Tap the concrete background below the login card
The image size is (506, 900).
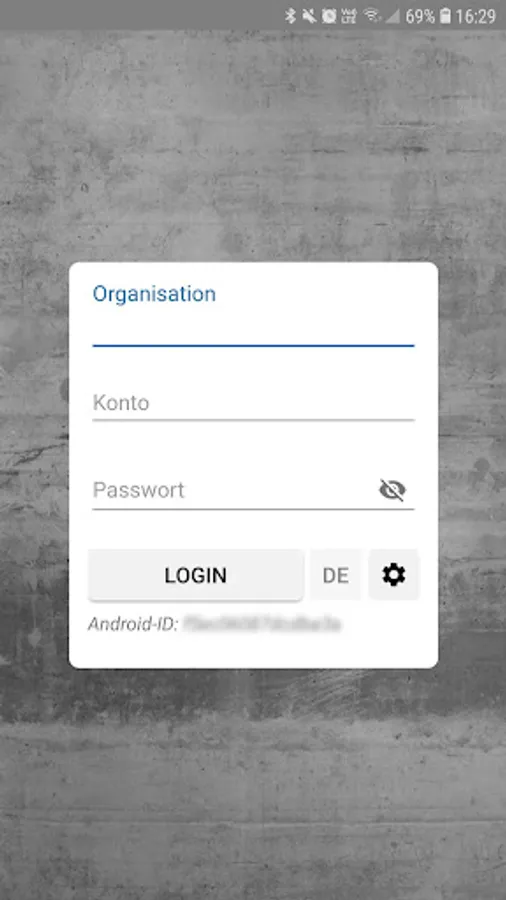coord(253,781)
